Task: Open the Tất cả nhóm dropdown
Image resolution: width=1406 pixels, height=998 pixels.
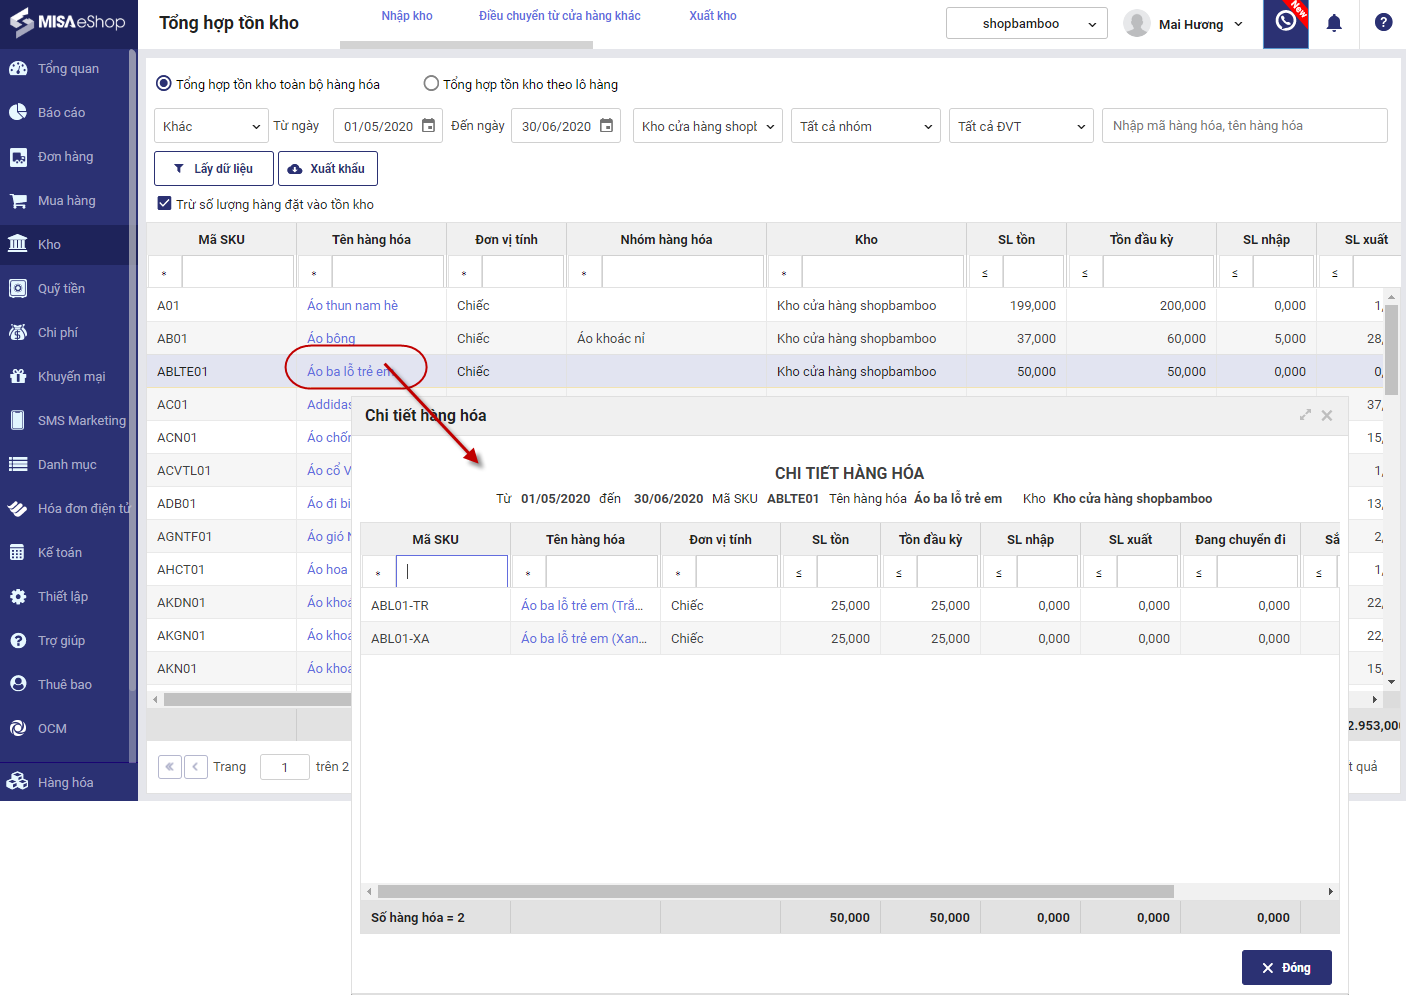Action: tap(865, 126)
